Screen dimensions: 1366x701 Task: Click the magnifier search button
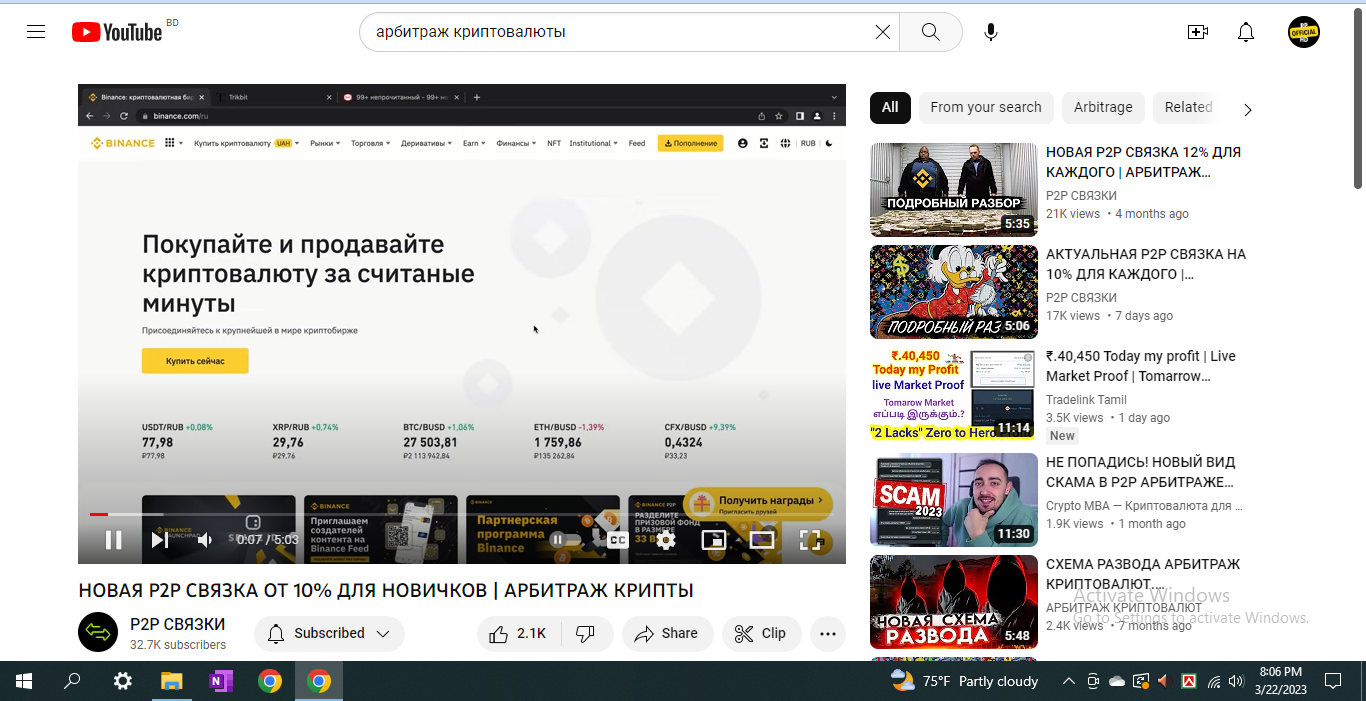pyautogui.click(x=930, y=32)
